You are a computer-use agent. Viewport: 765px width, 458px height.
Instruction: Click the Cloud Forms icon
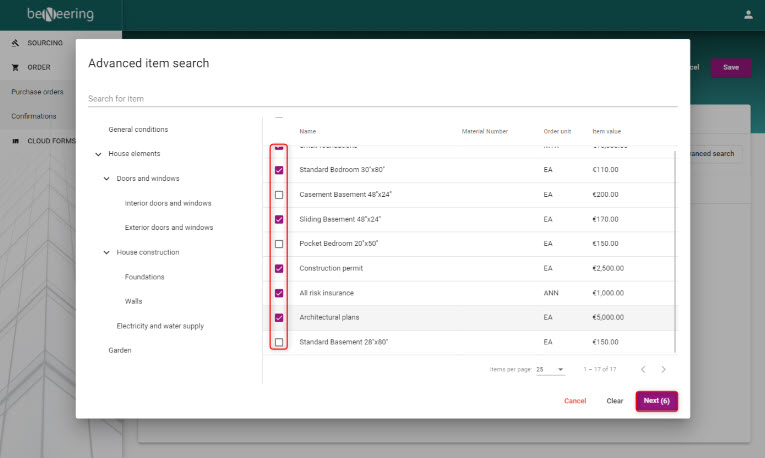[15, 141]
